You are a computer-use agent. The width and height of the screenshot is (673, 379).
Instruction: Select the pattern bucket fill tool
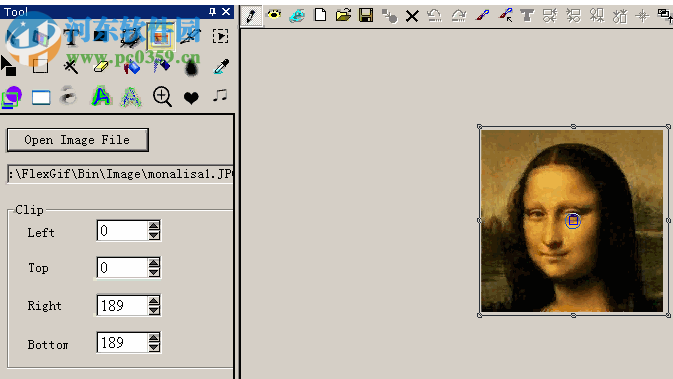pos(161,67)
